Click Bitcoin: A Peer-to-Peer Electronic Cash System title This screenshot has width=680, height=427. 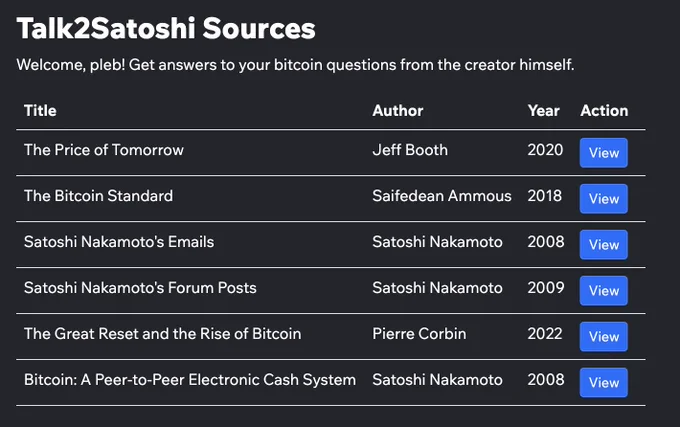coord(190,380)
